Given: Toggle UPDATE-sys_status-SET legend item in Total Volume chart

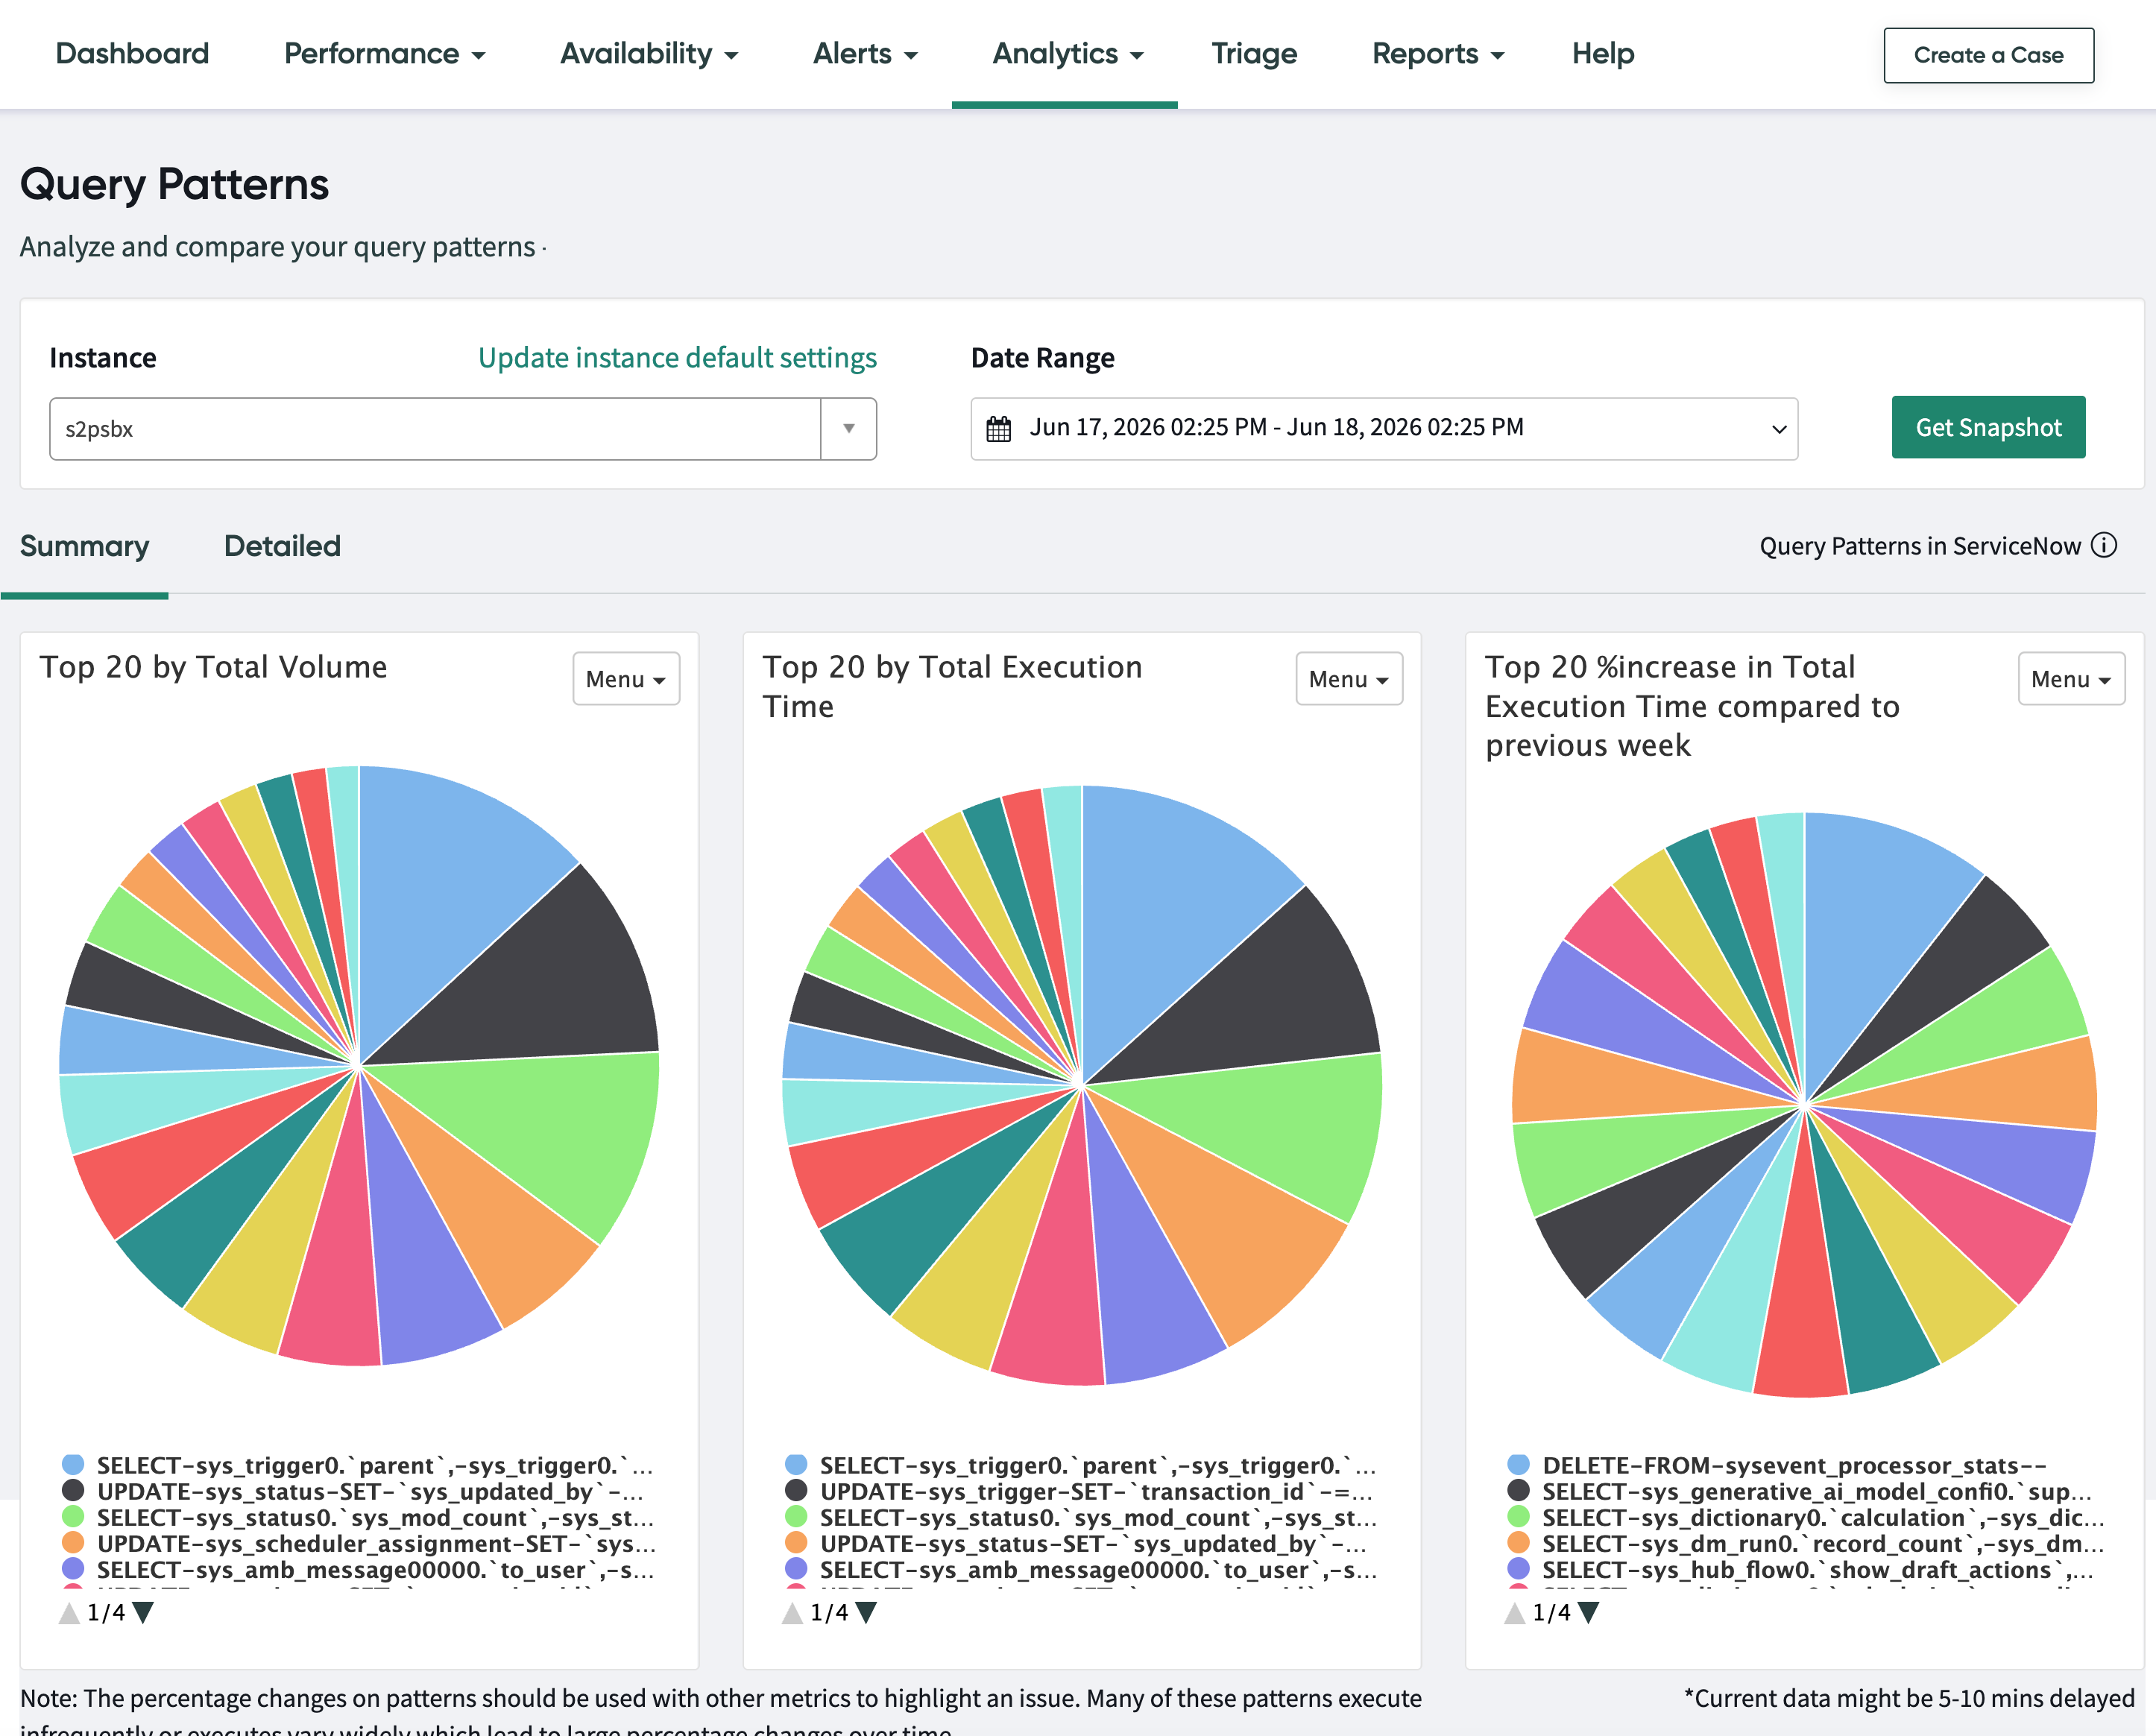Looking at the screenshot, I should (x=353, y=1492).
